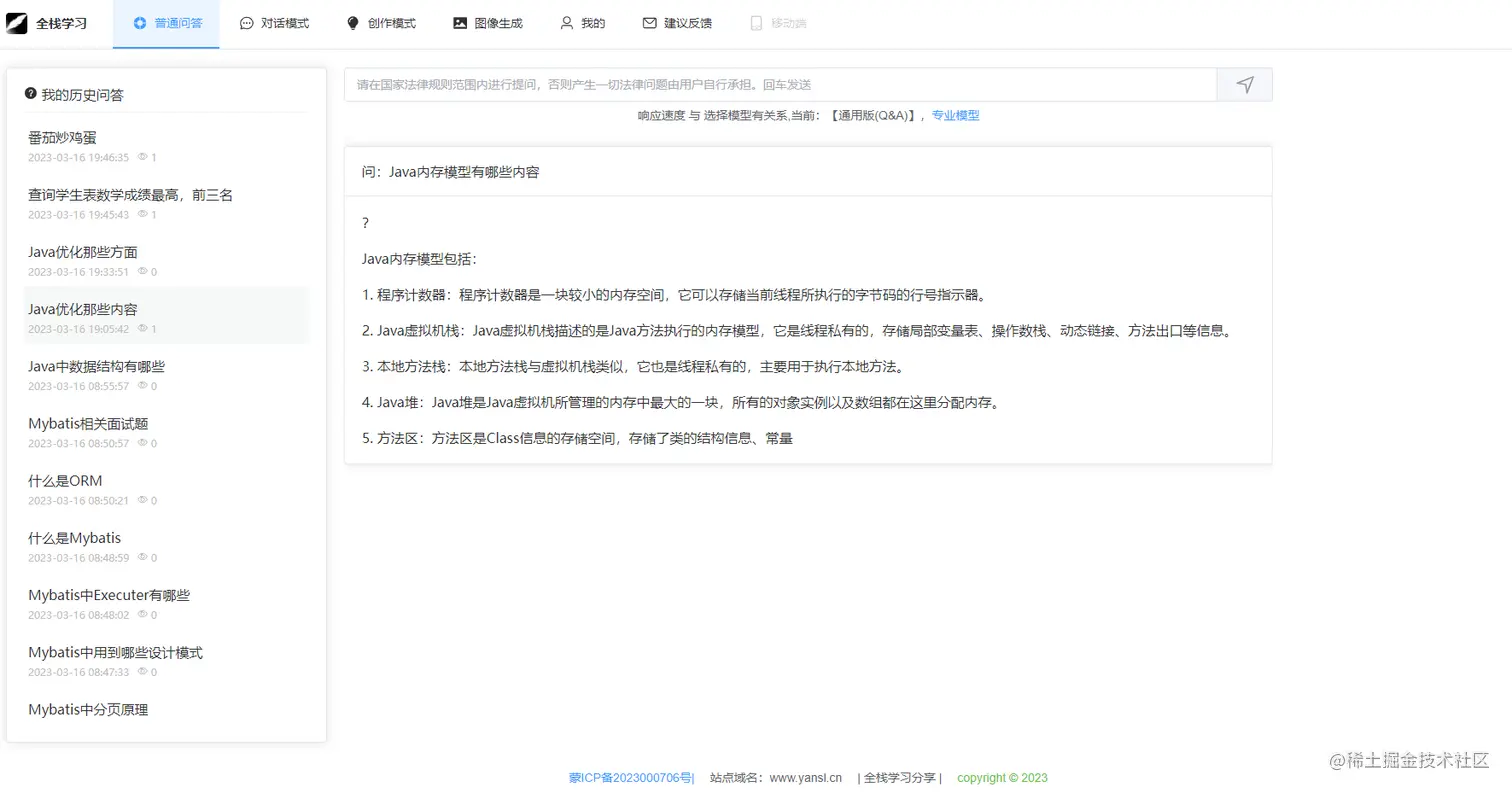The height and width of the screenshot is (793, 1512).
Task: Click the copyright © 2023 footer text
Action: tap(1002, 777)
